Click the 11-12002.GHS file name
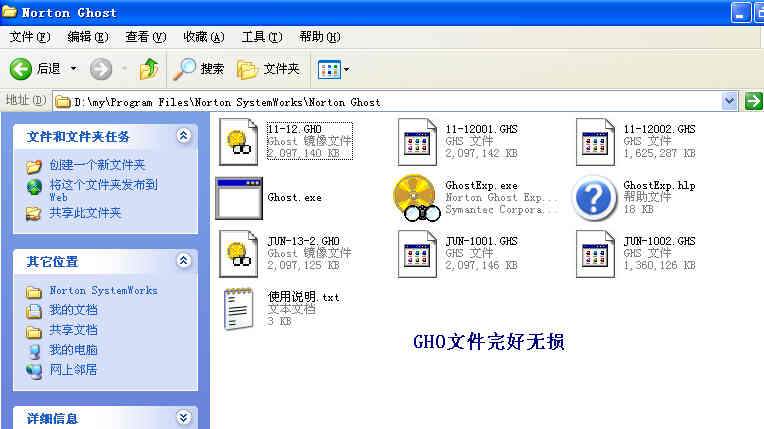 point(659,129)
